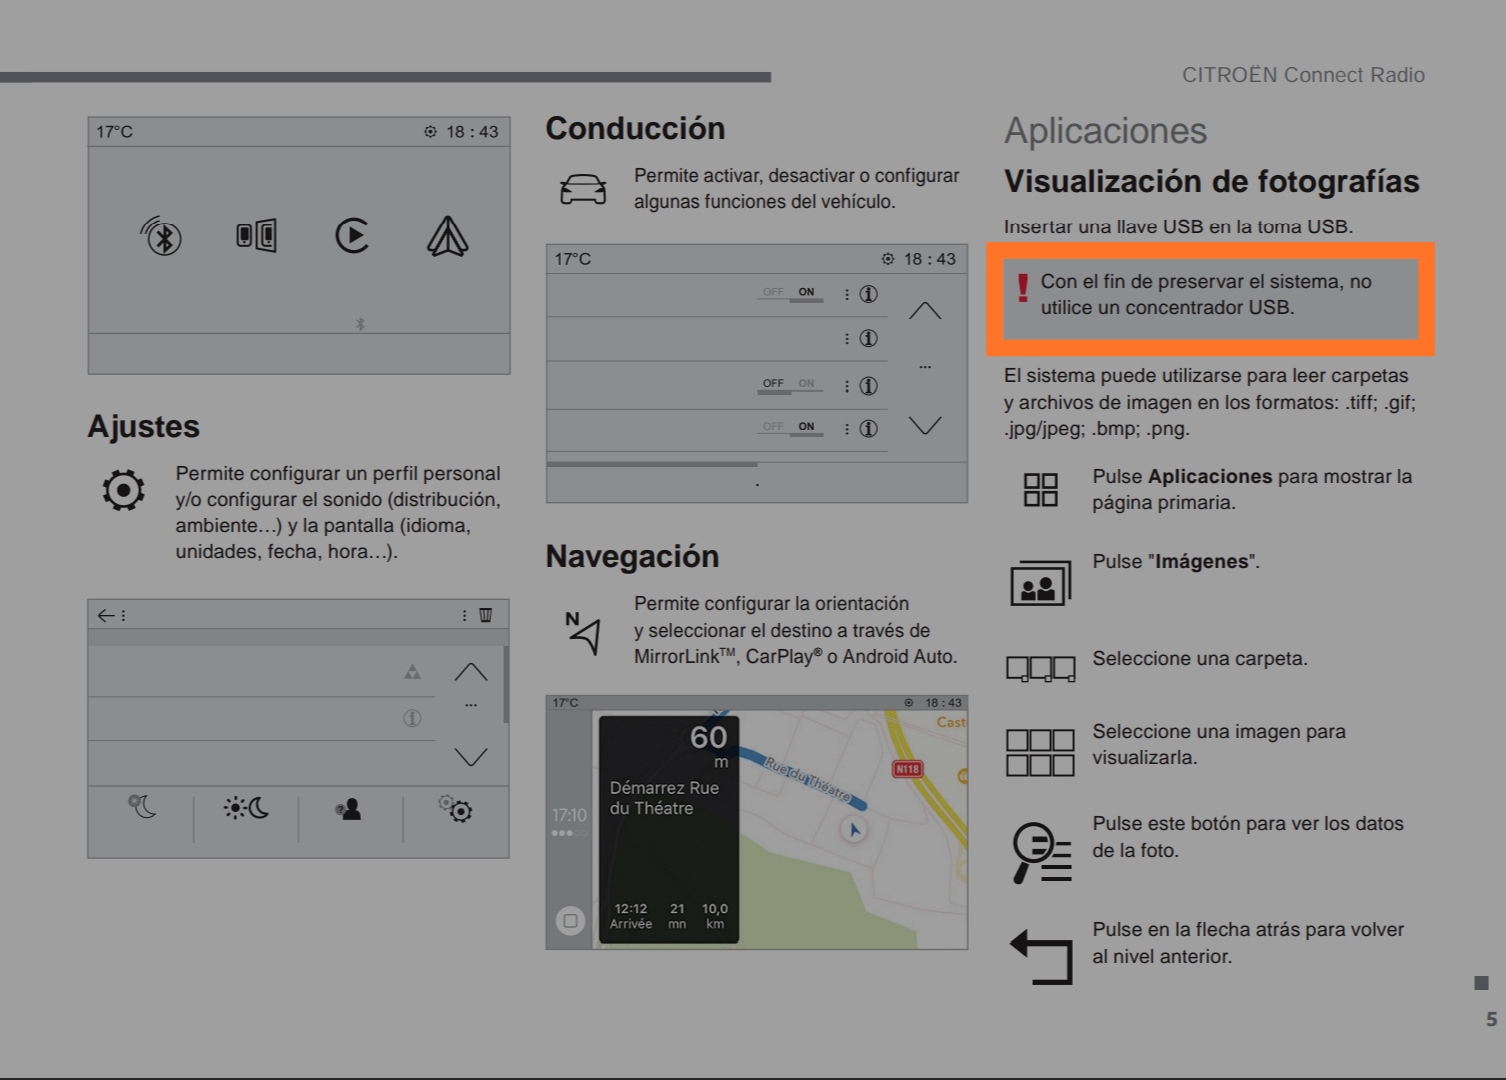Open the profile person icon

348,809
